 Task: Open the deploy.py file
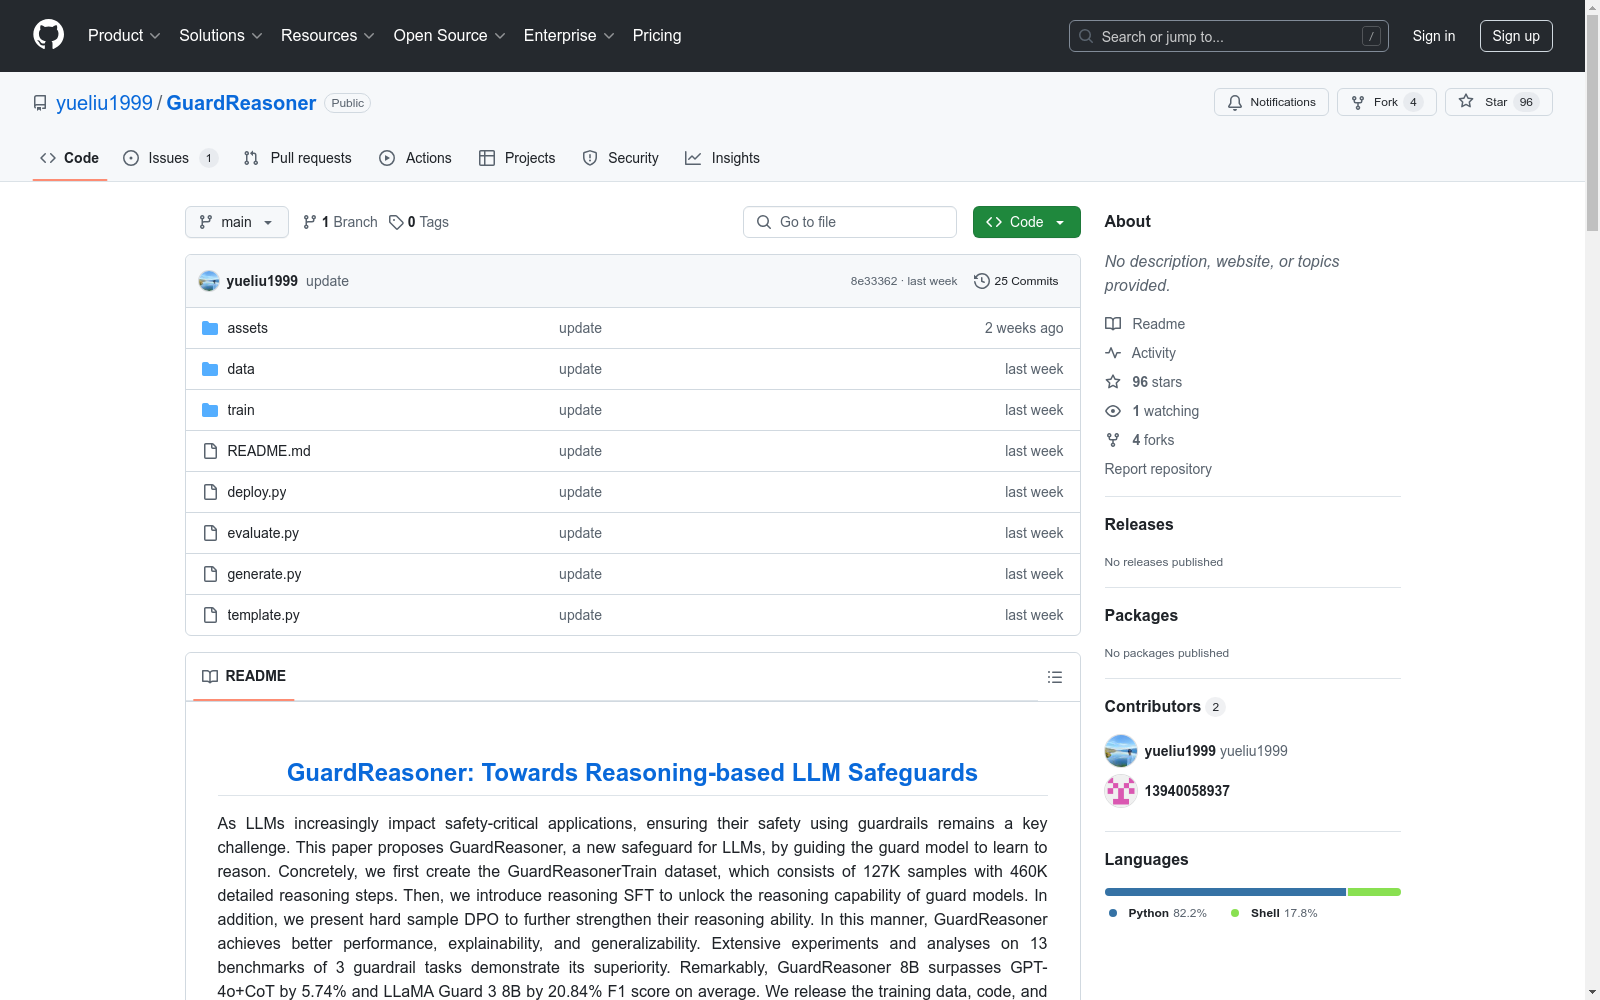pyautogui.click(x=257, y=492)
